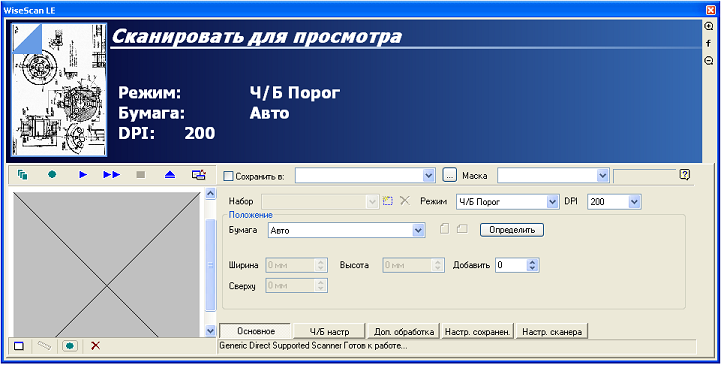This screenshot has height=365, width=721.
Task: Enable the 'Сохранить в' checkbox
Action: tap(228, 176)
